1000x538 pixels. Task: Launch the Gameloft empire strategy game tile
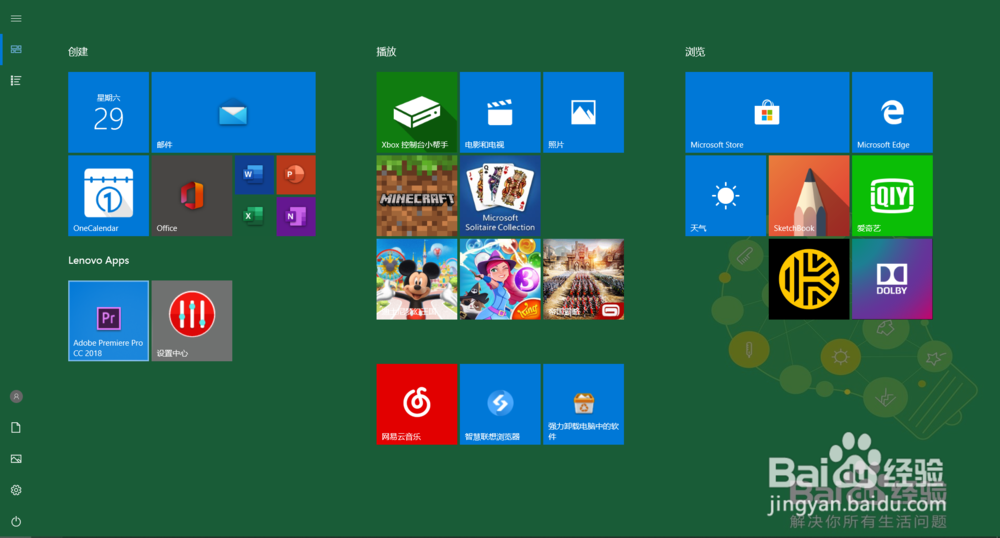(x=584, y=279)
